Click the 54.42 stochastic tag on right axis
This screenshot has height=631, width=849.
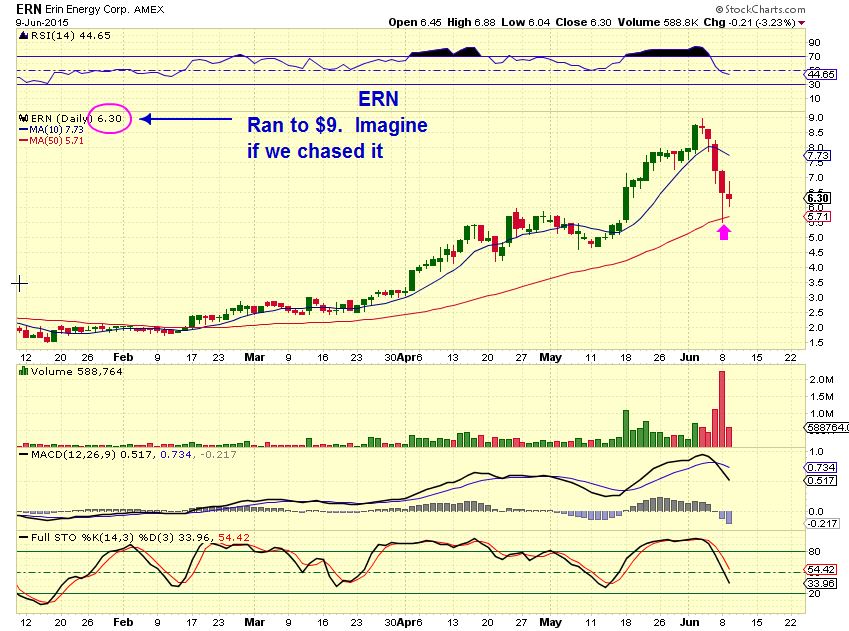coord(821,570)
